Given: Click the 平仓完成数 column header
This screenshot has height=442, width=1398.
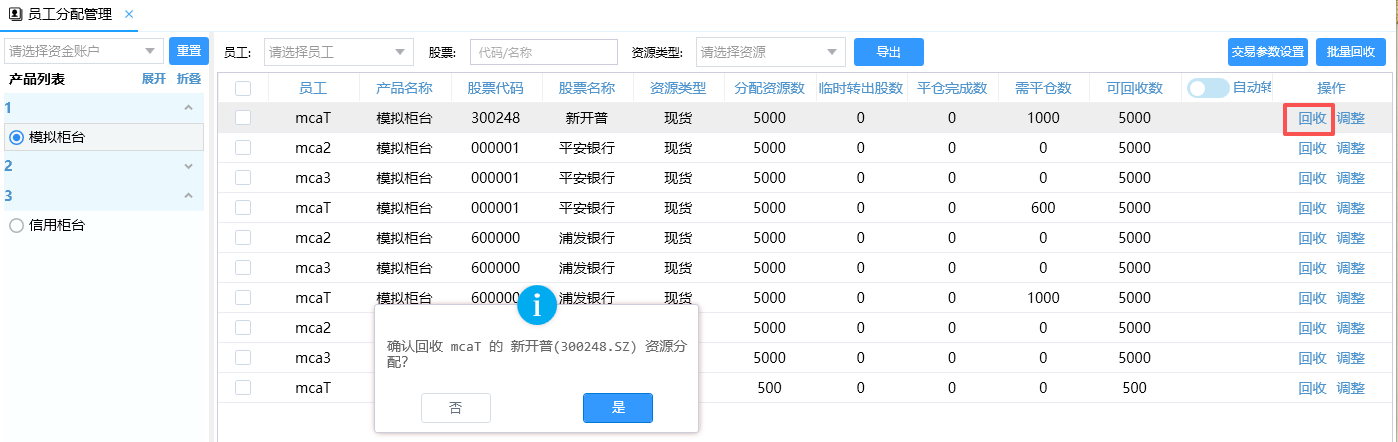Looking at the screenshot, I should [x=952, y=88].
